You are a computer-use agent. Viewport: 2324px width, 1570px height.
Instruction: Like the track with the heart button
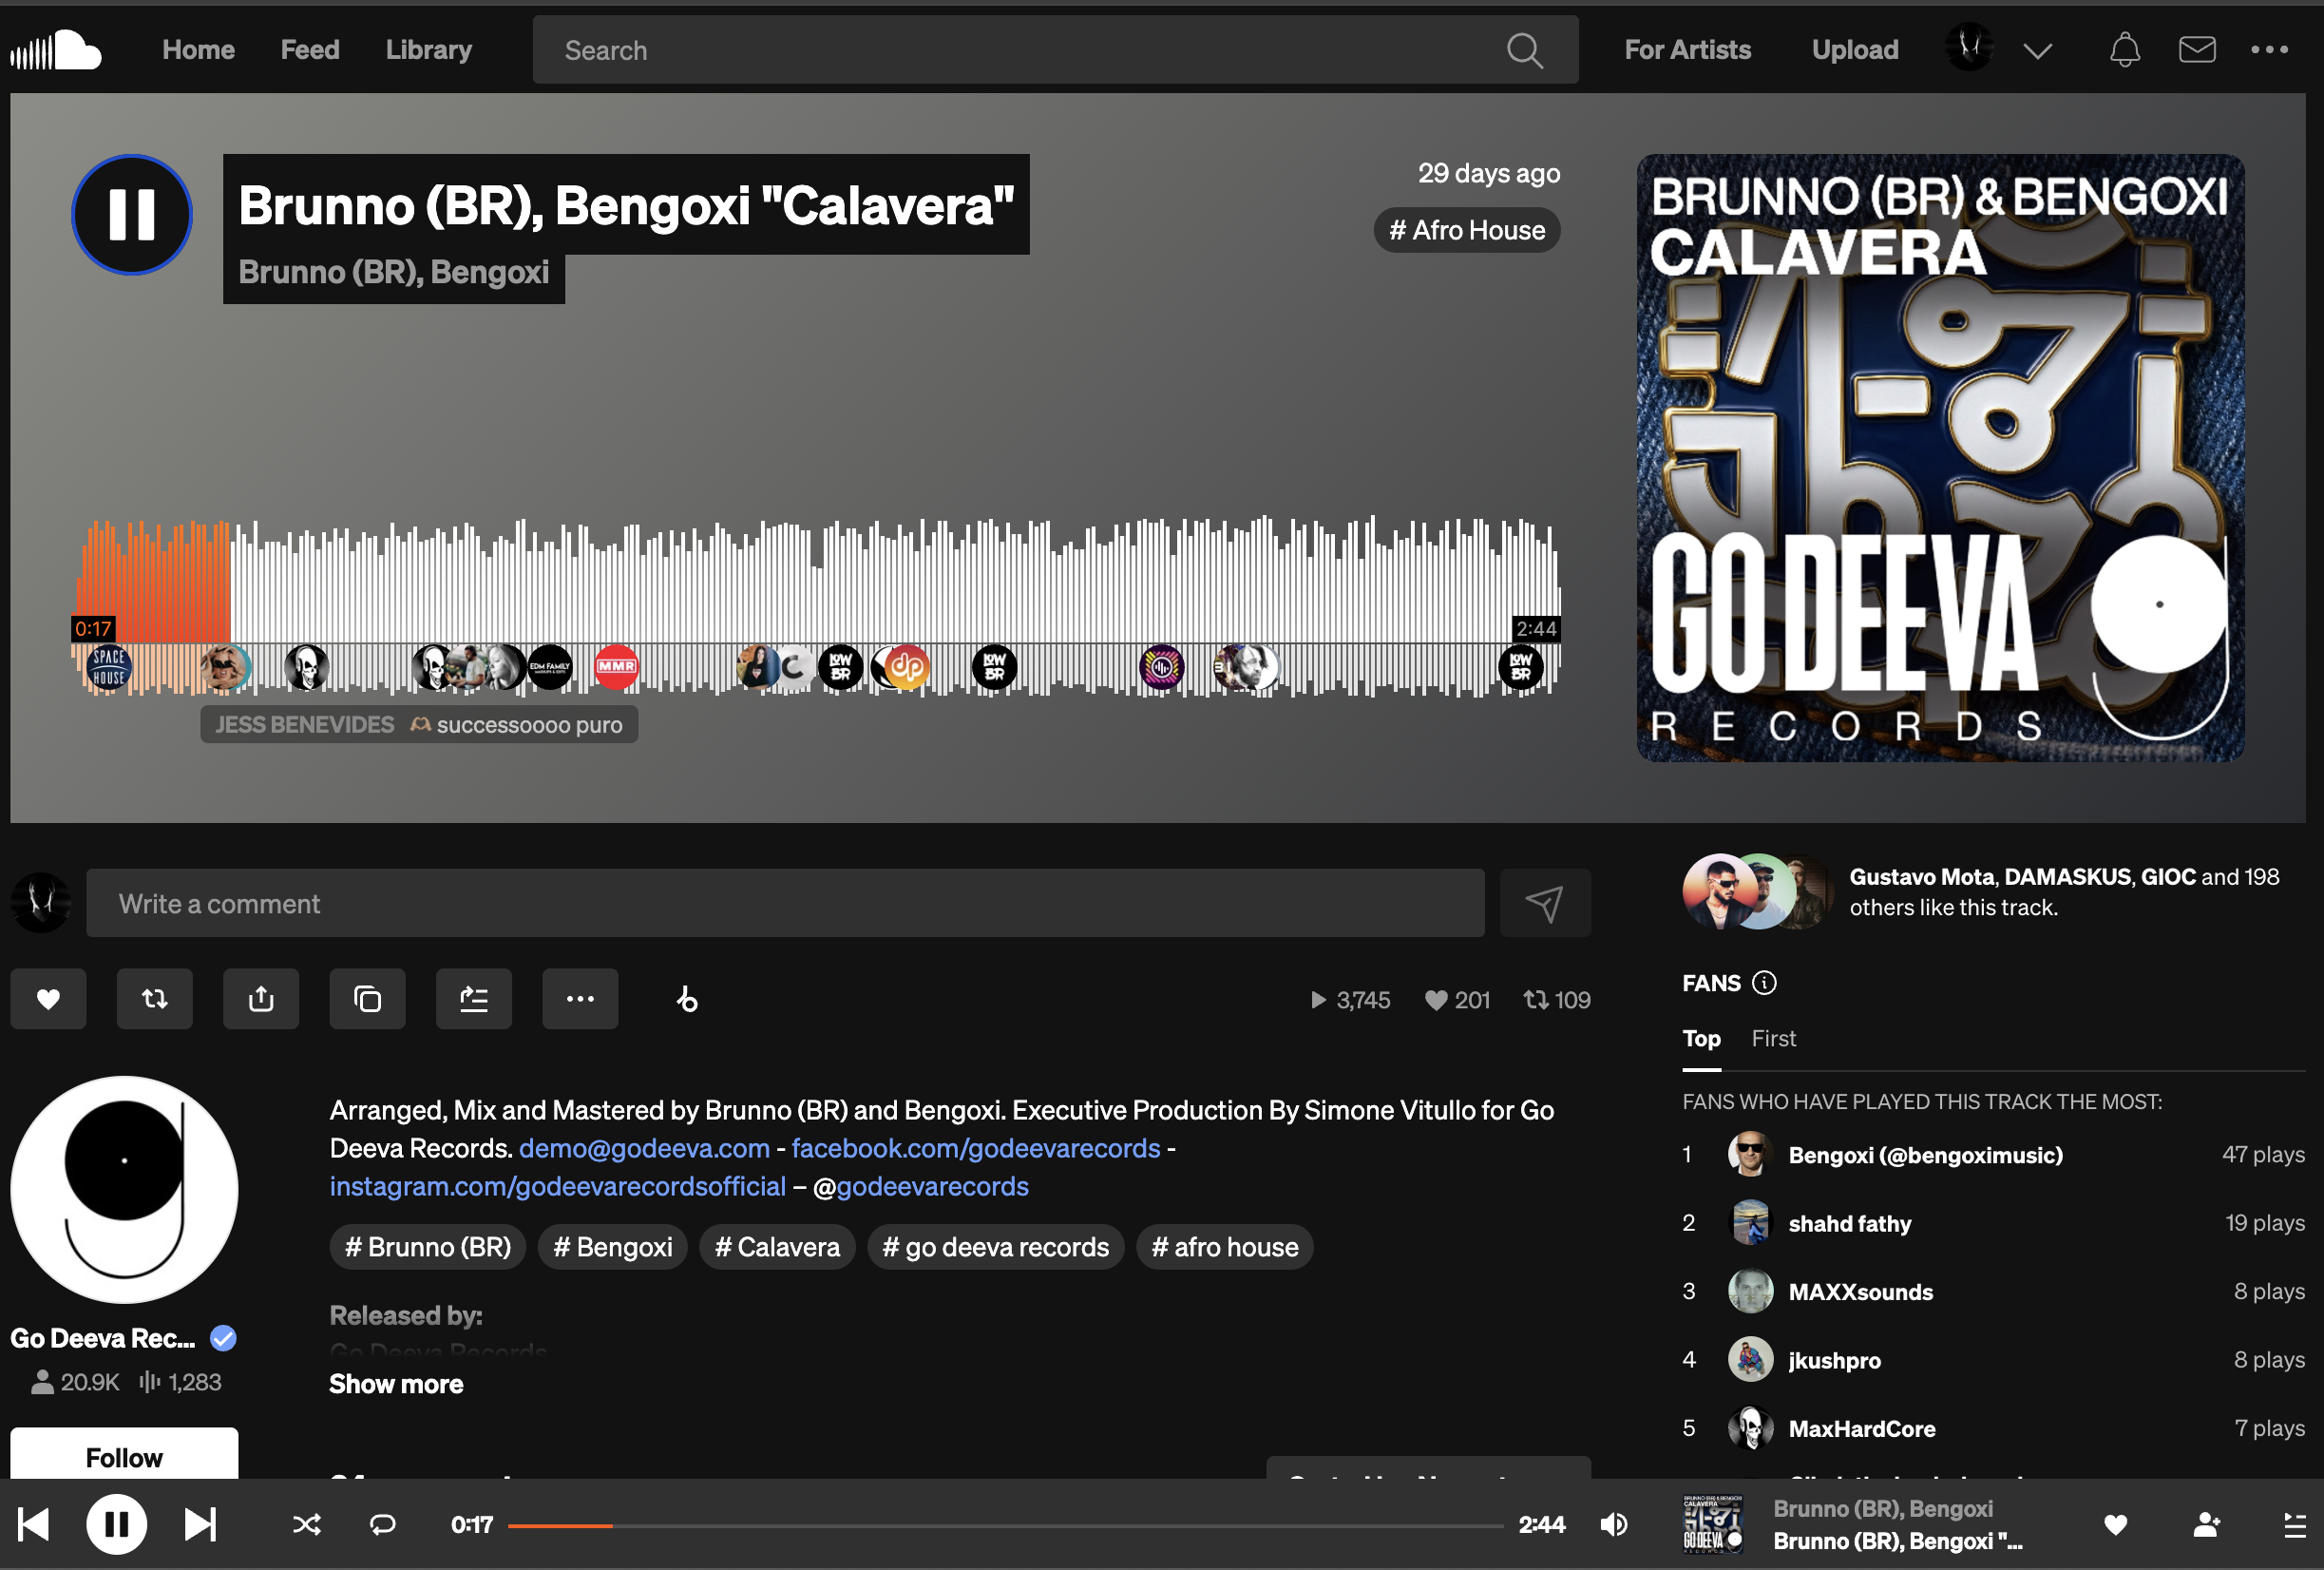click(48, 999)
